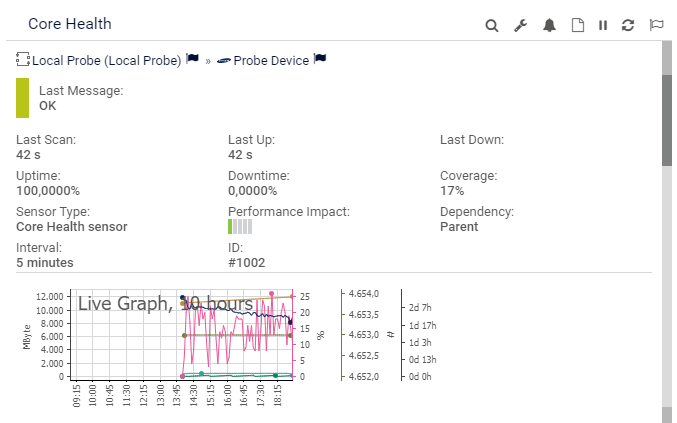Click the green status color bar
Viewport: 677px width, 423px height.
pyautogui.click(x=22, y=98)
